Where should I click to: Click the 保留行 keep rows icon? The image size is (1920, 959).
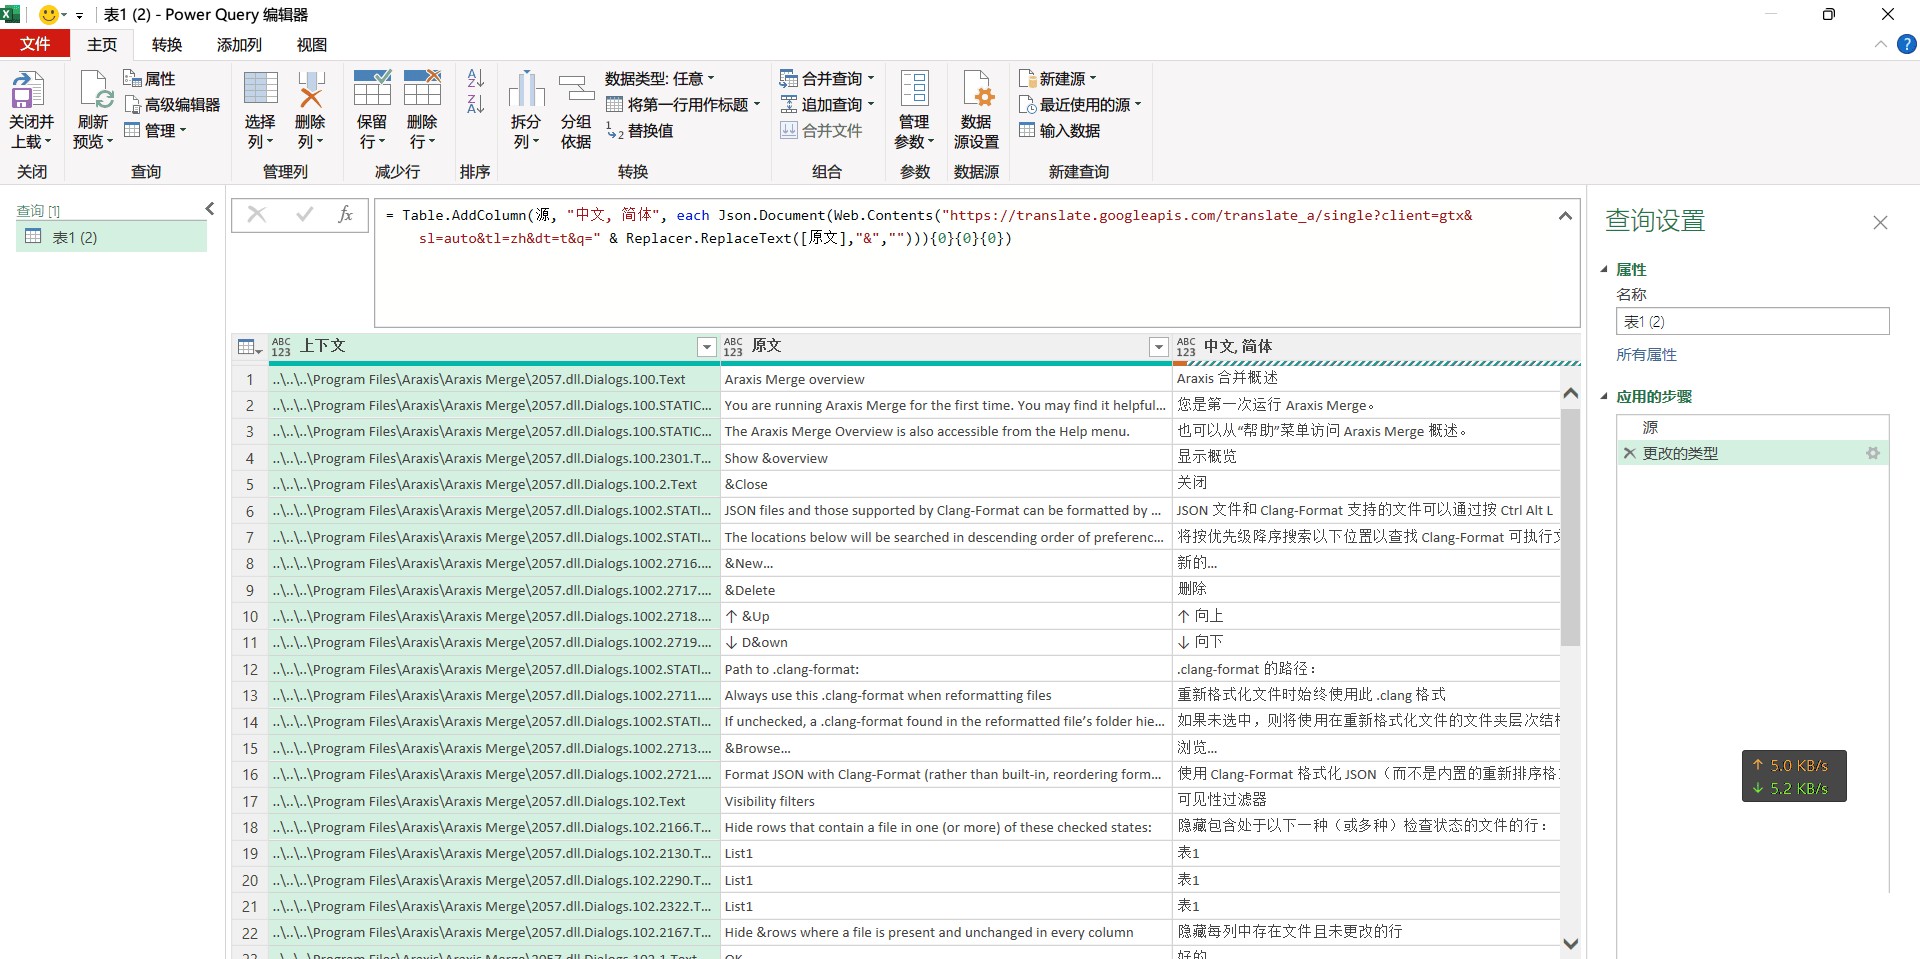[x=372, y=88]
